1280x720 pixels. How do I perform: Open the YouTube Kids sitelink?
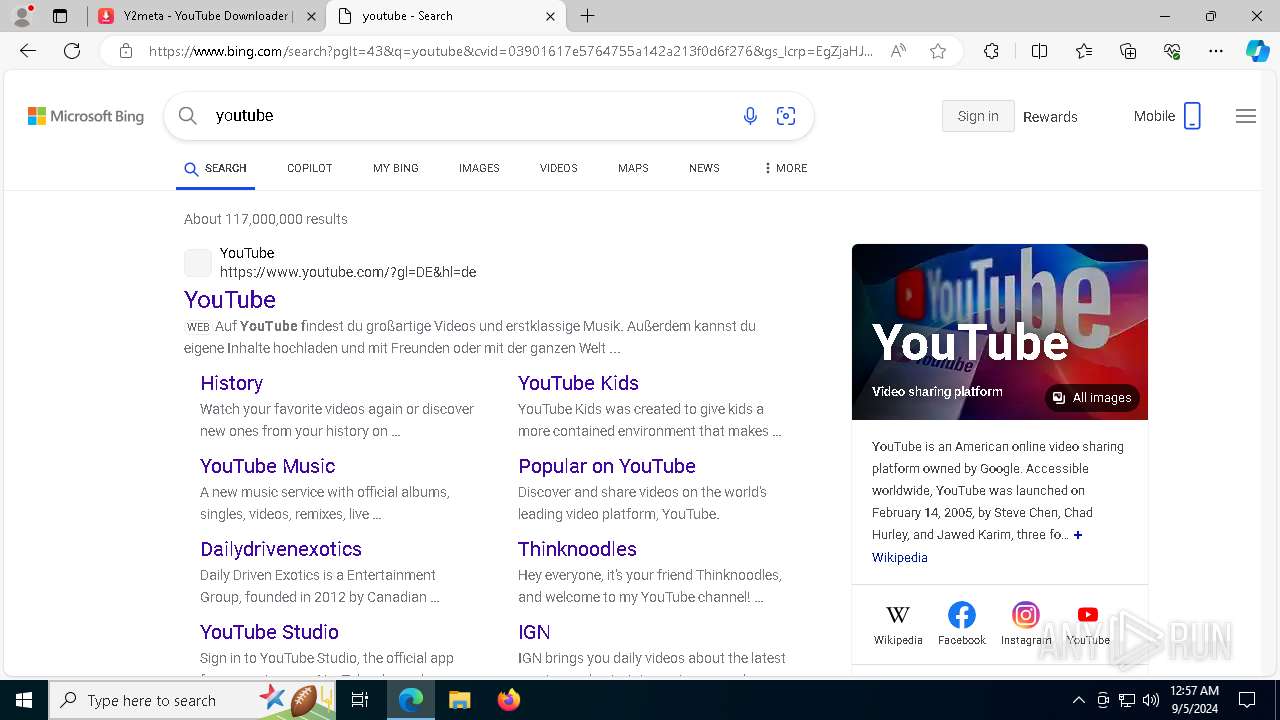[x=578, y=383]
